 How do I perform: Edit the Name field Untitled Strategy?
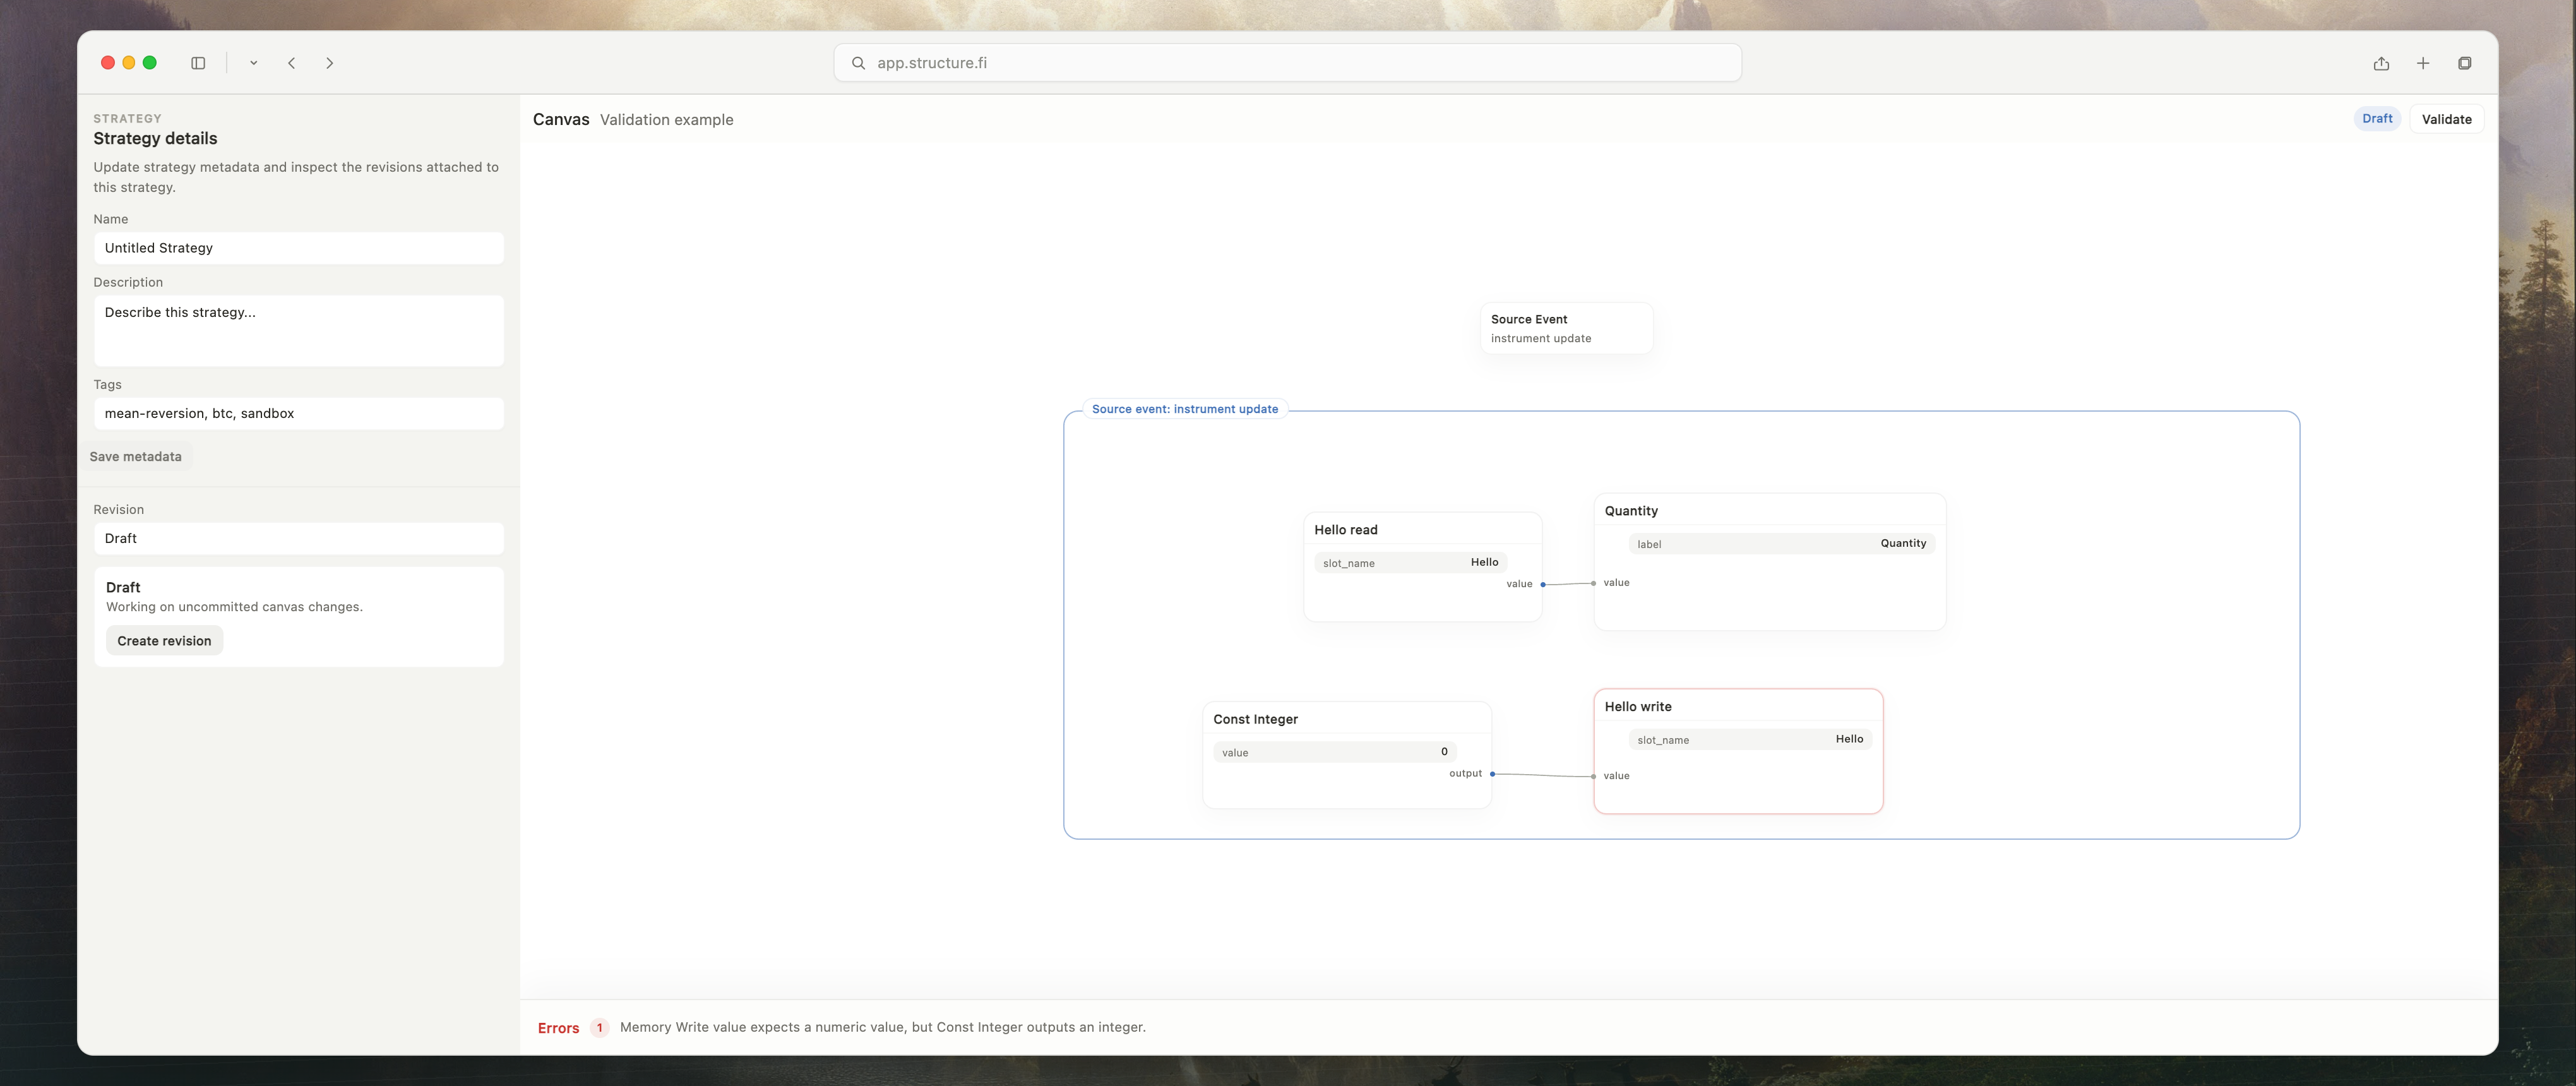pos(298,248)
